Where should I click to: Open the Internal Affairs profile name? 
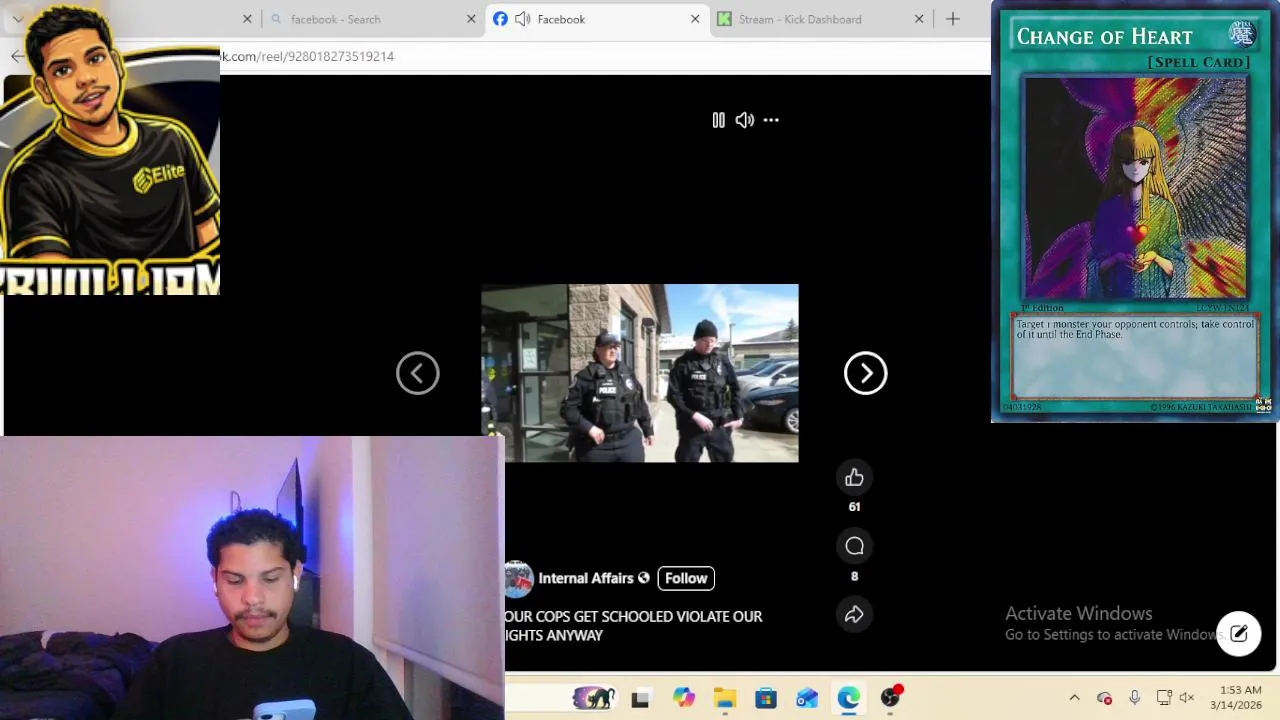pos(586,578)
